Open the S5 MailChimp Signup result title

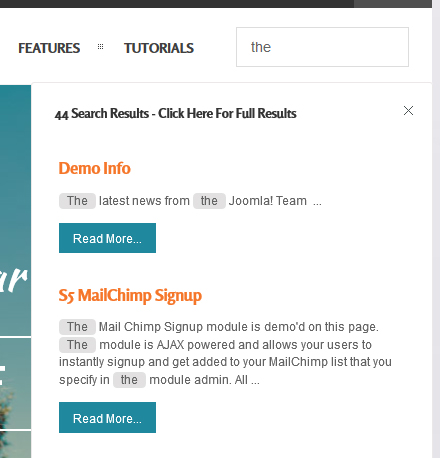[130, 296]
